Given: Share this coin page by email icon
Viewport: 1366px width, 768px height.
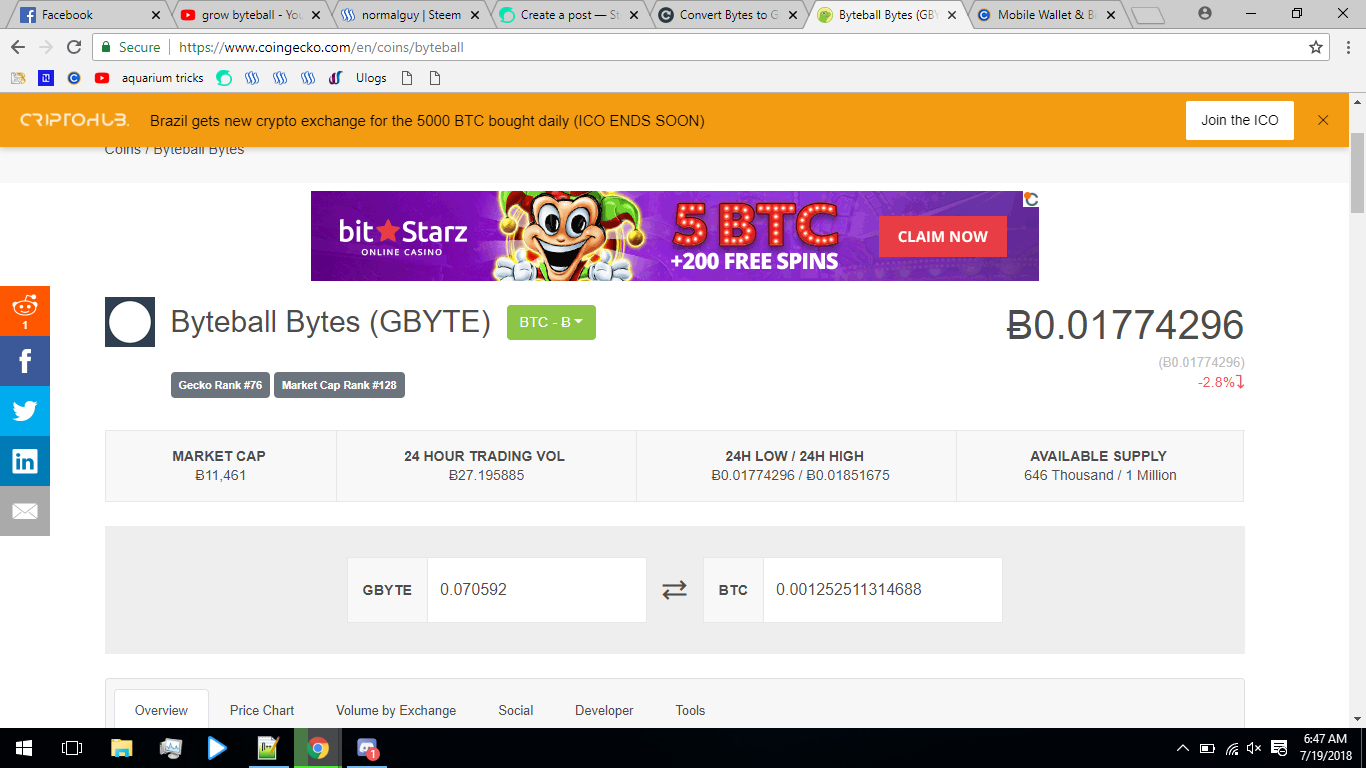Looking at the screenshot, I should (x=25, y=510).
